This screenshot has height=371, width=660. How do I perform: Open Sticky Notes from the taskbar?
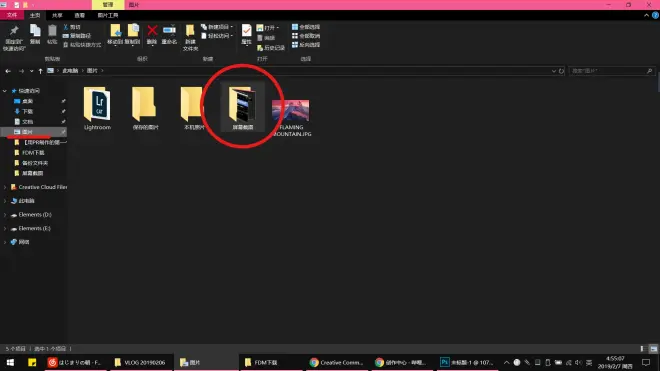tap(32, 362)
